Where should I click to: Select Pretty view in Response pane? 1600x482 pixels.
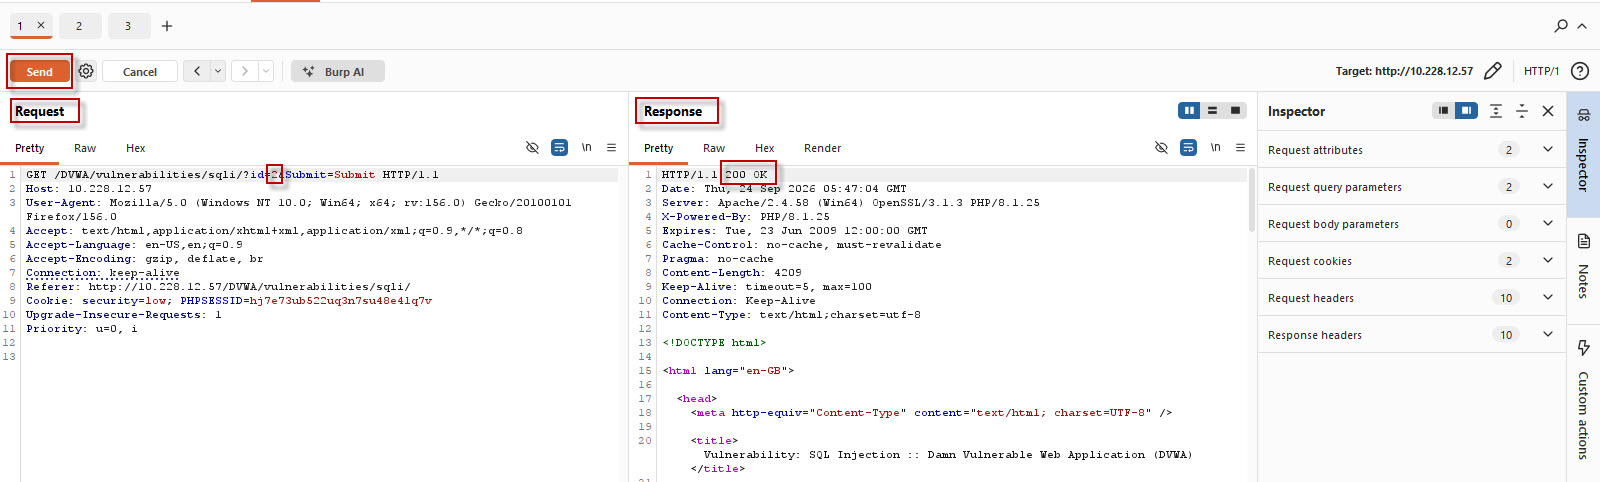(x=659, y=148)
